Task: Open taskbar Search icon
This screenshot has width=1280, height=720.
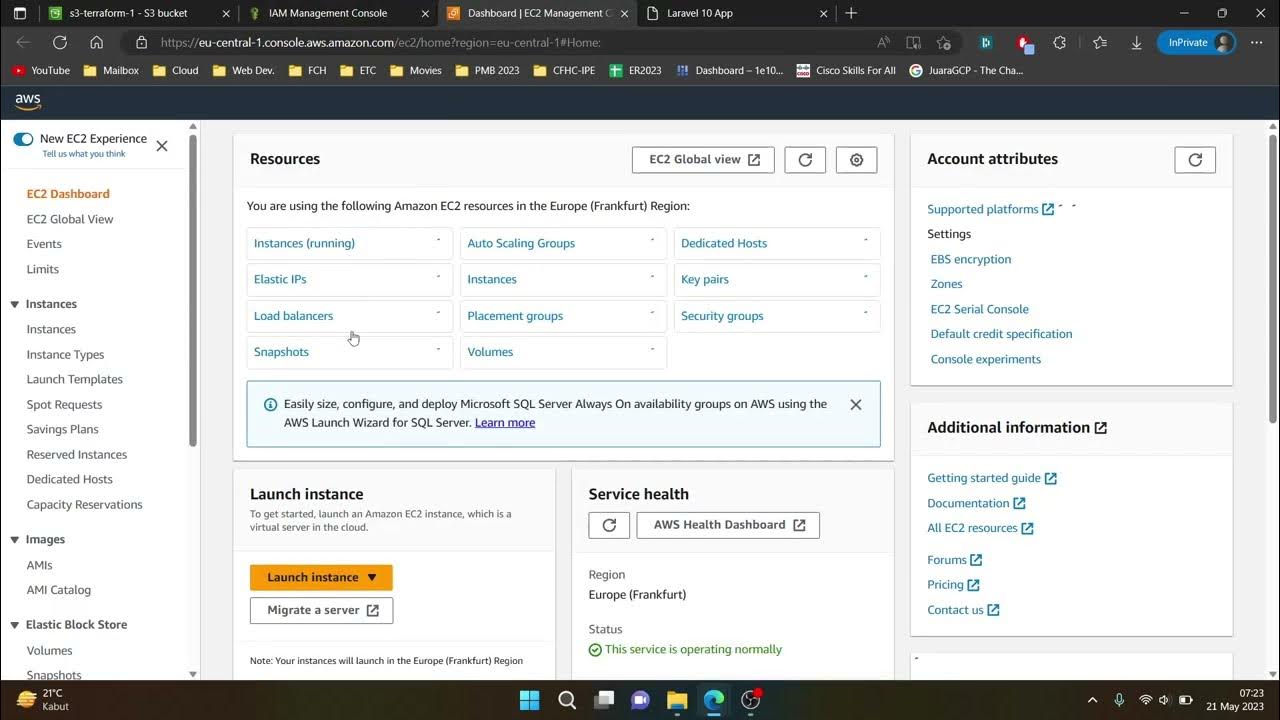Action: pos(567,700)
